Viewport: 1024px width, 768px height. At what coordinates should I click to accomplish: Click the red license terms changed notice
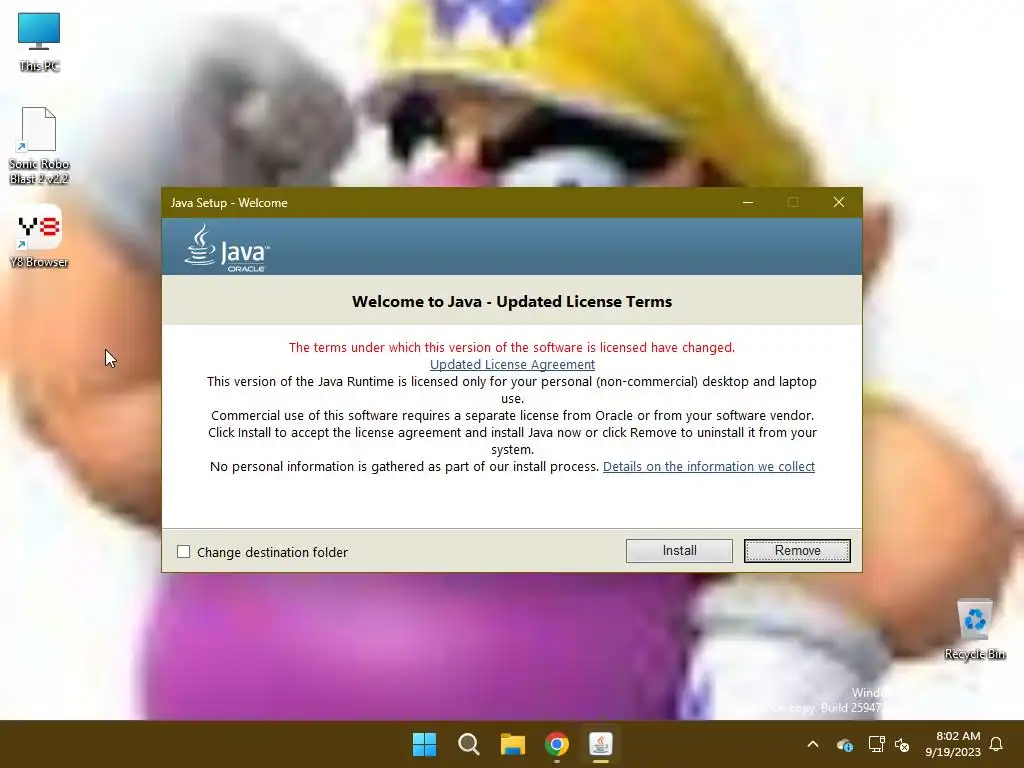[x=512, y=347]
